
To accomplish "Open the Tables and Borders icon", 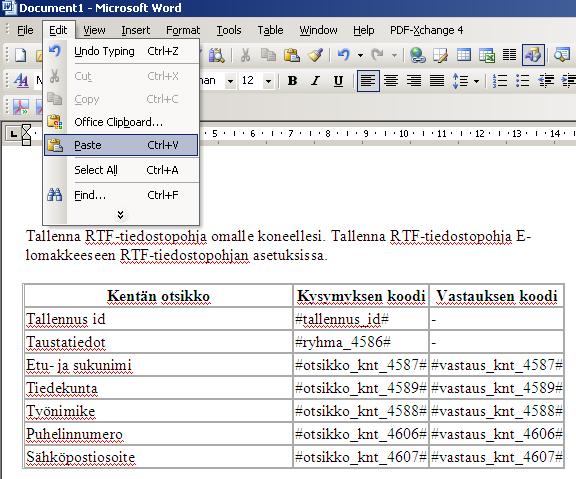I will click(440, 55).
